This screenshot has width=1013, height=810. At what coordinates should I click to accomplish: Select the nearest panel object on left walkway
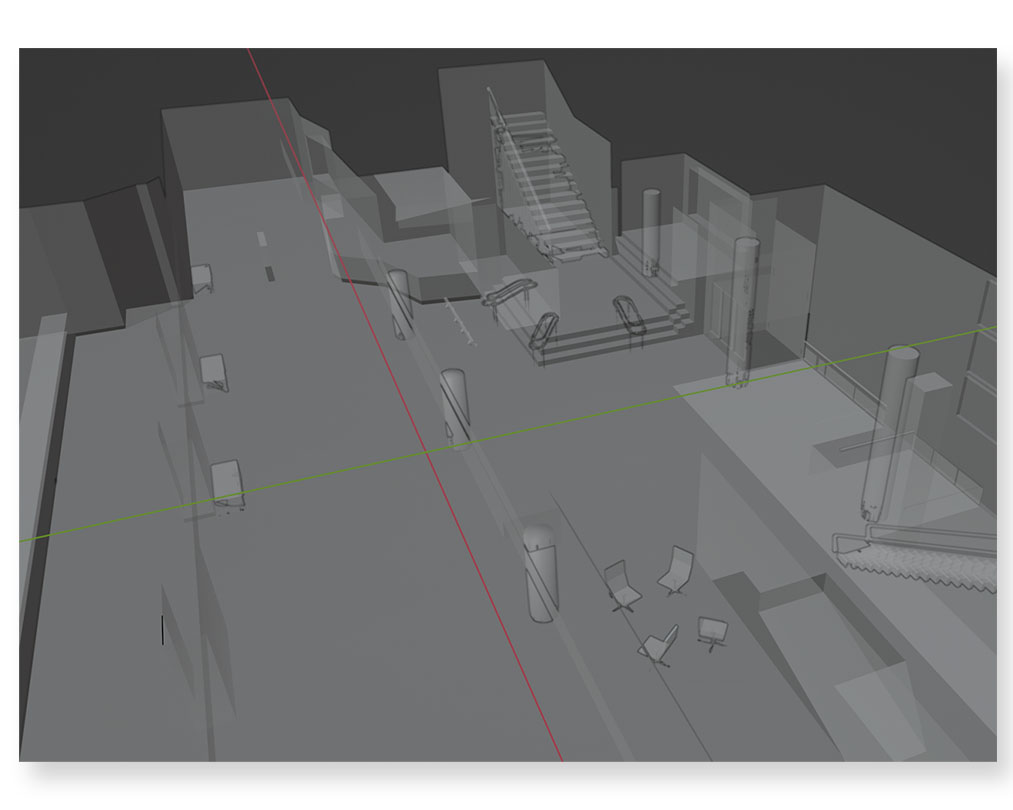pyautogui.click(x=228, y=485)
